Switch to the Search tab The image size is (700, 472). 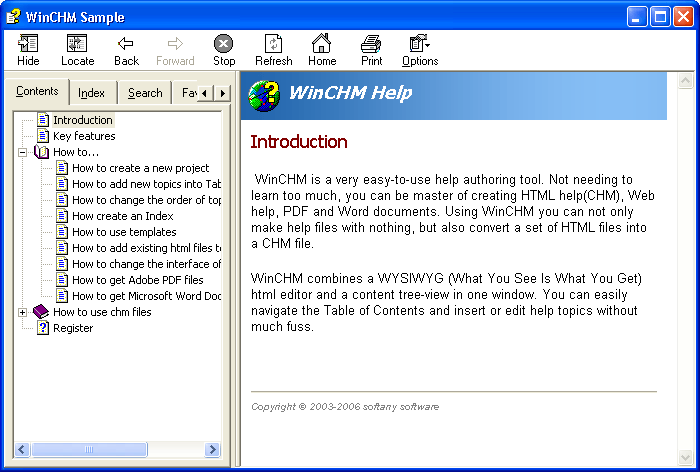[145, 93]
